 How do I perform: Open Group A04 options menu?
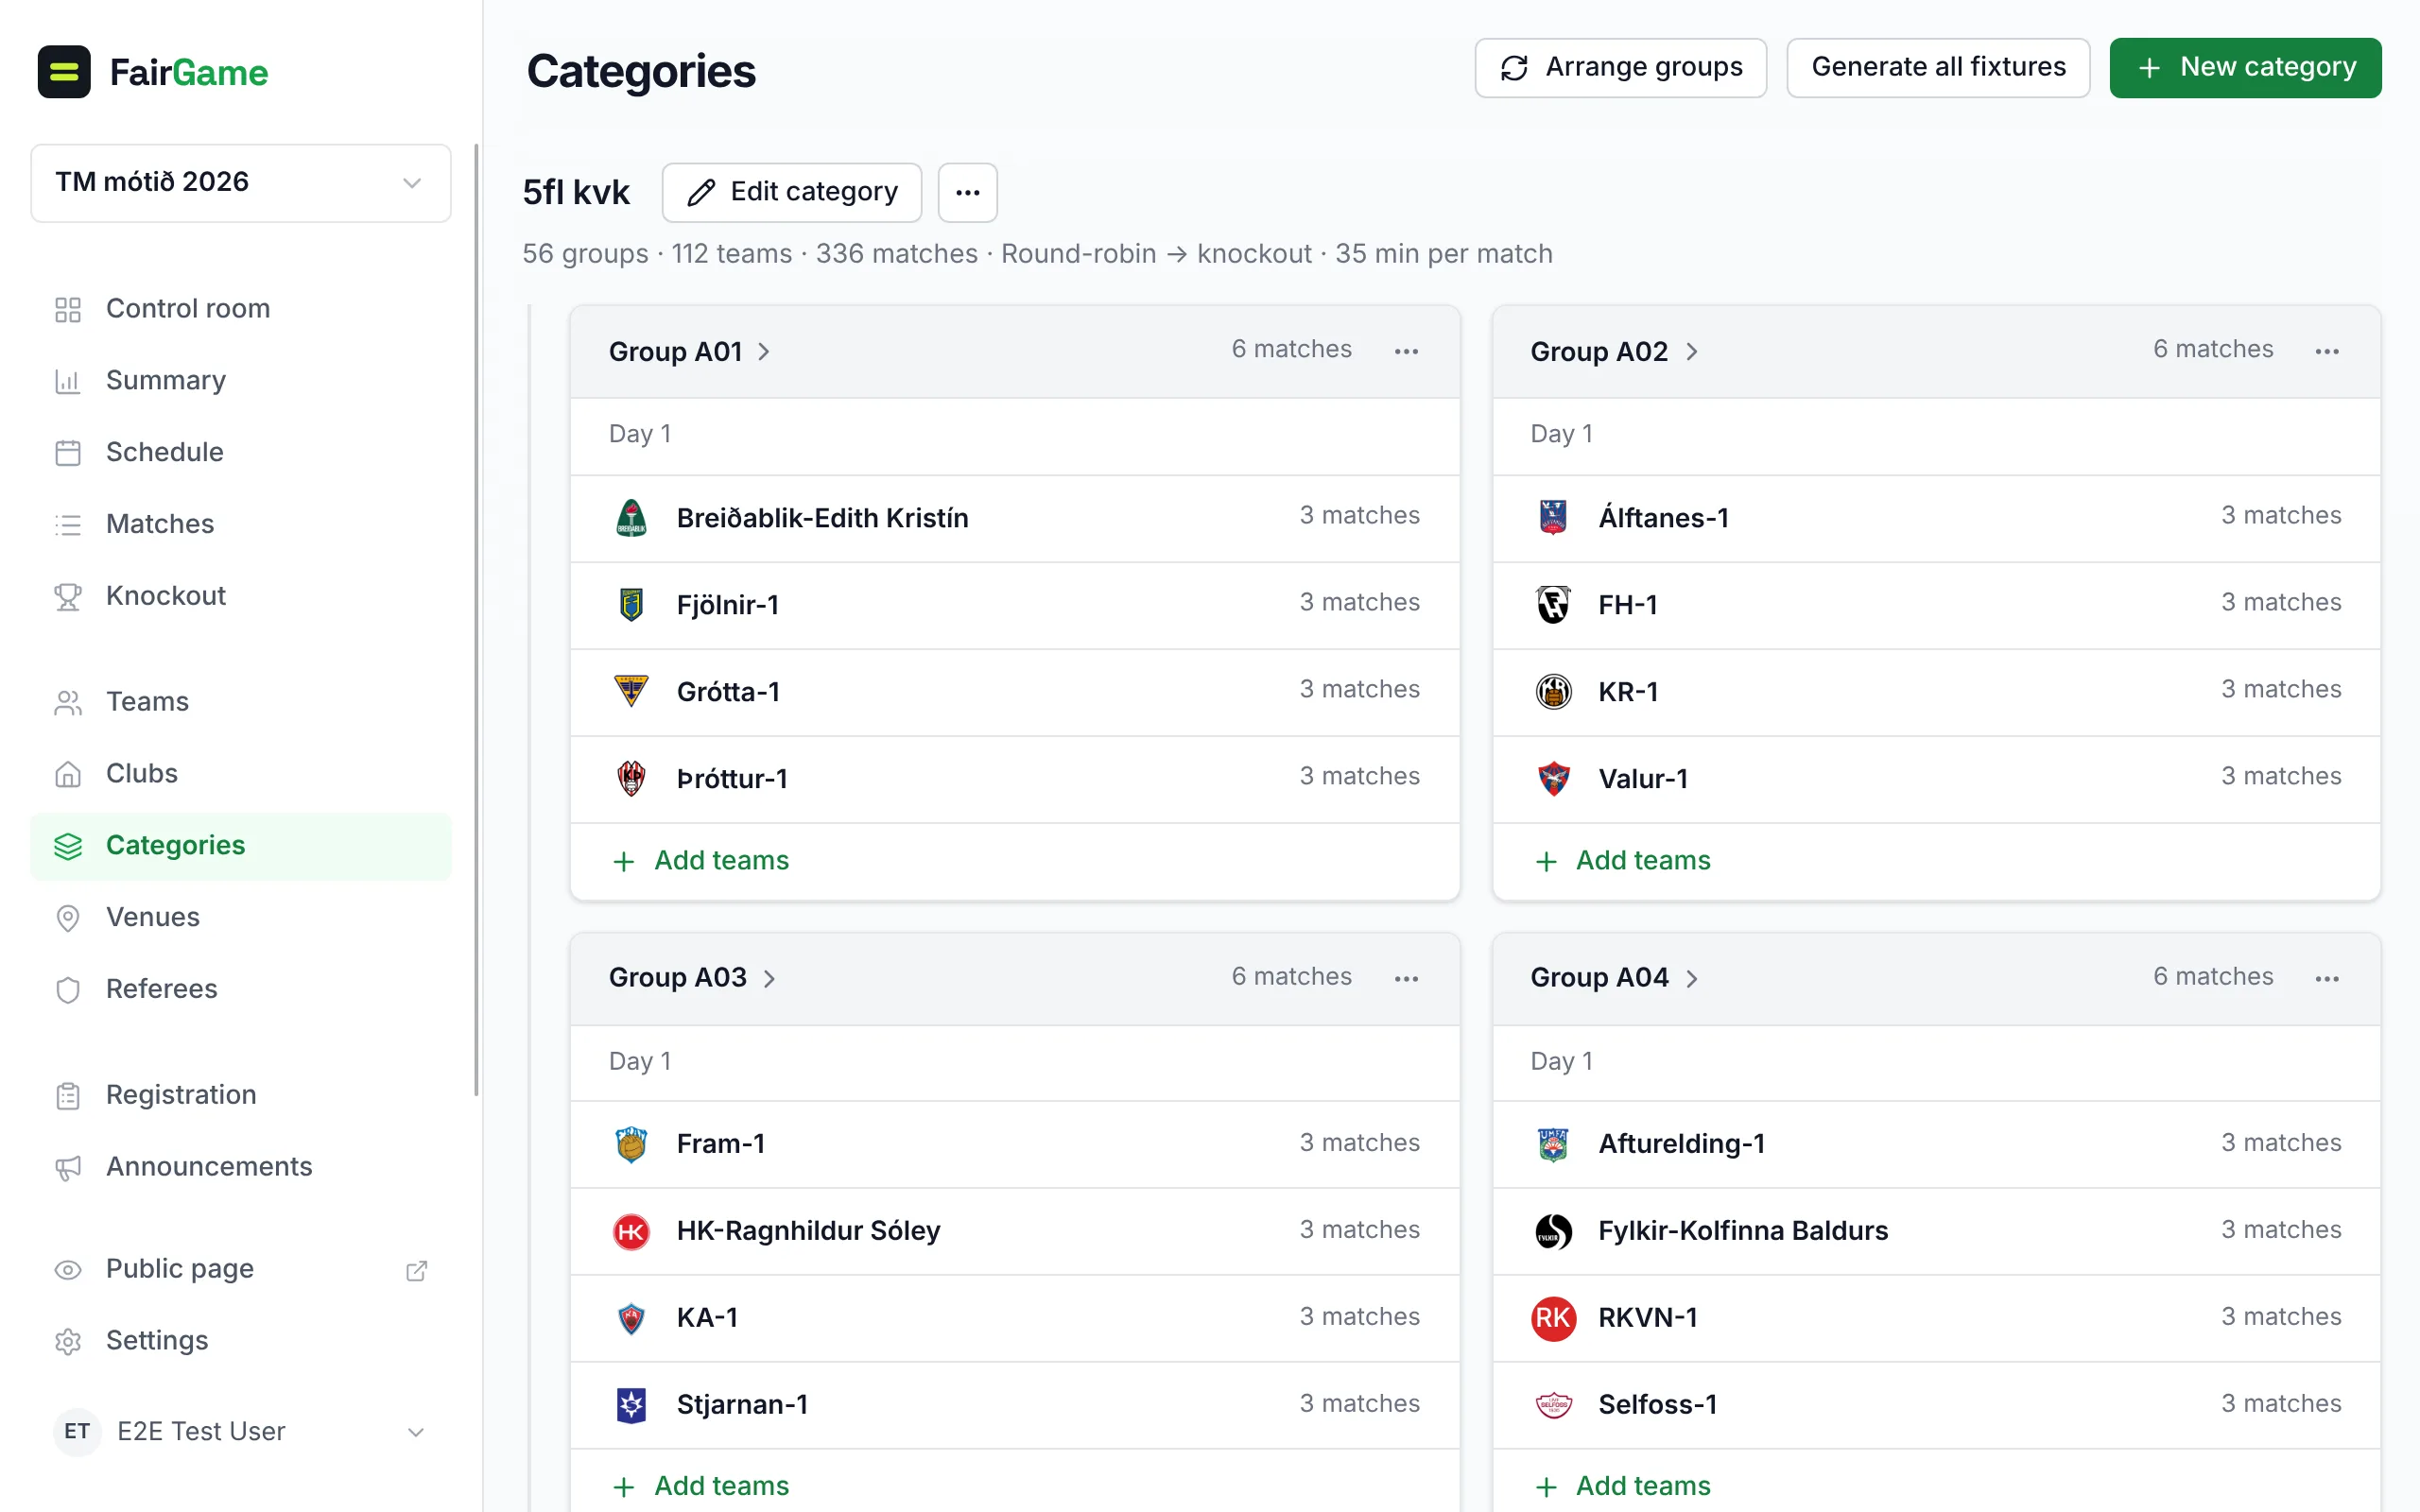2327,978
